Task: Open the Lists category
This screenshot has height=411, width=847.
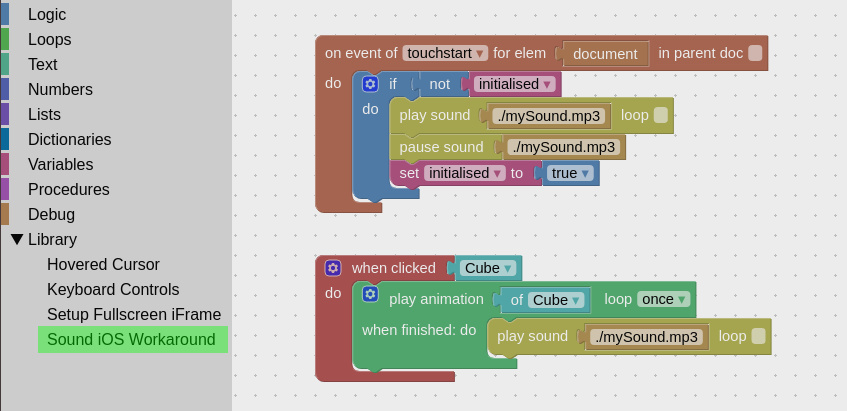Action: pos(44,114)
